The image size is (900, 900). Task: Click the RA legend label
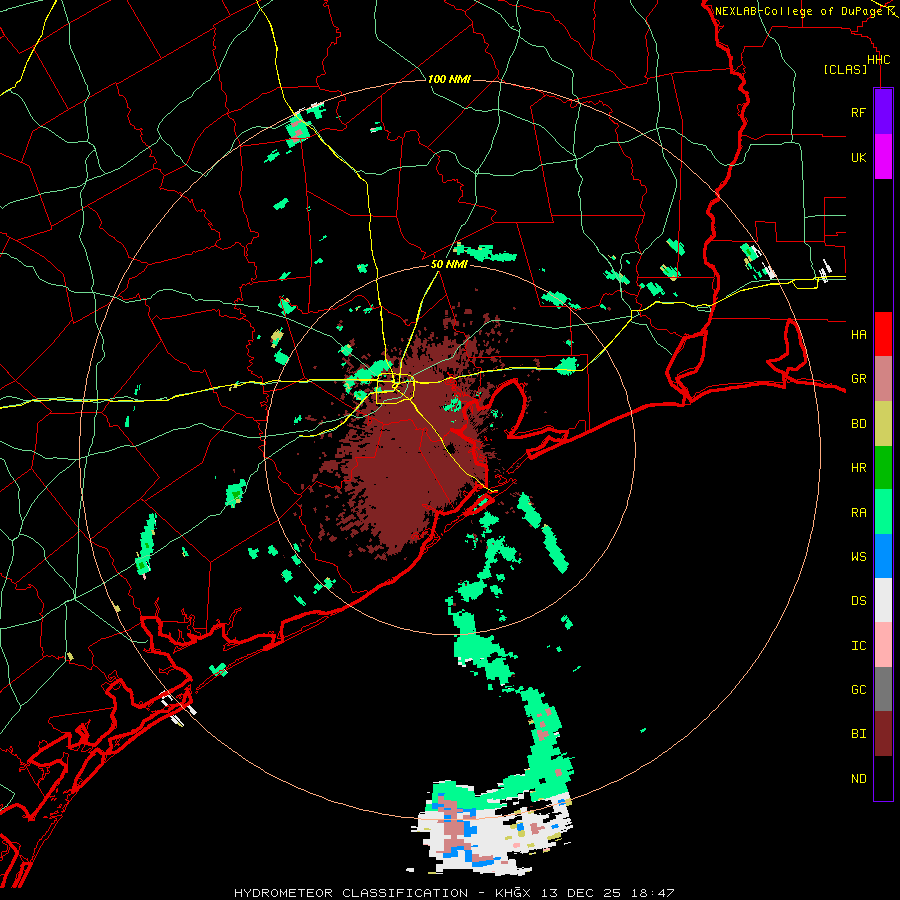pyautogui.click(x=858, y=512)
